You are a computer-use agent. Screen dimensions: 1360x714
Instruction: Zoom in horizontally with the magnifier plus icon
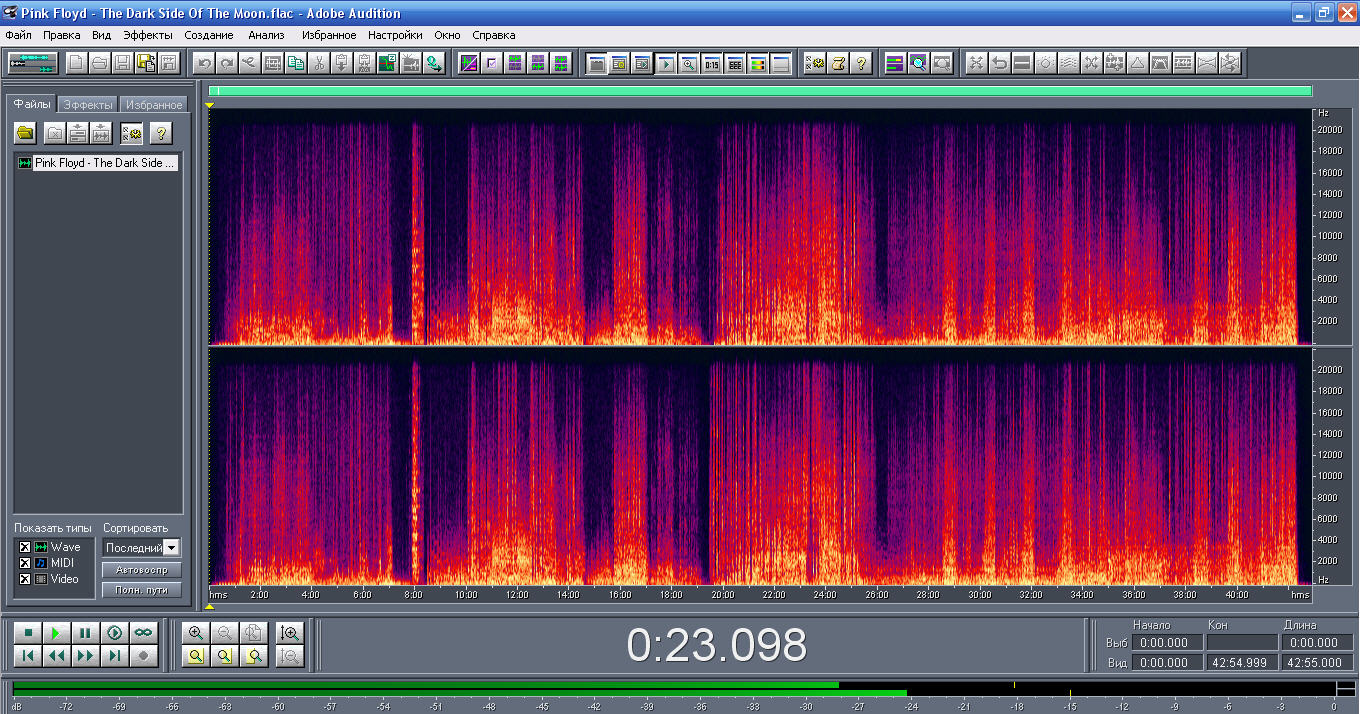pos(196,632)
